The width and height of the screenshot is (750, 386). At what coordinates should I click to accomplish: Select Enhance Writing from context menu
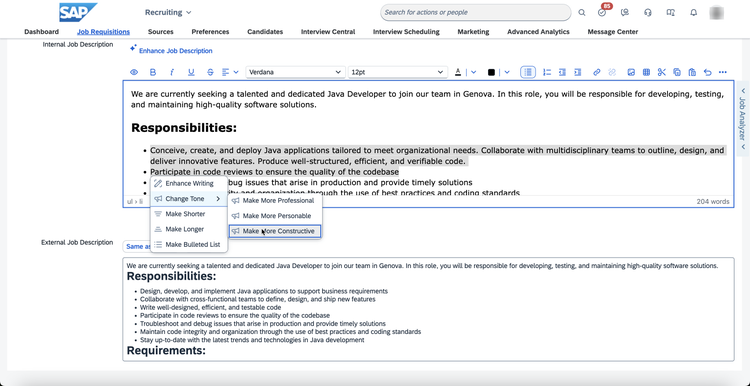189,183
